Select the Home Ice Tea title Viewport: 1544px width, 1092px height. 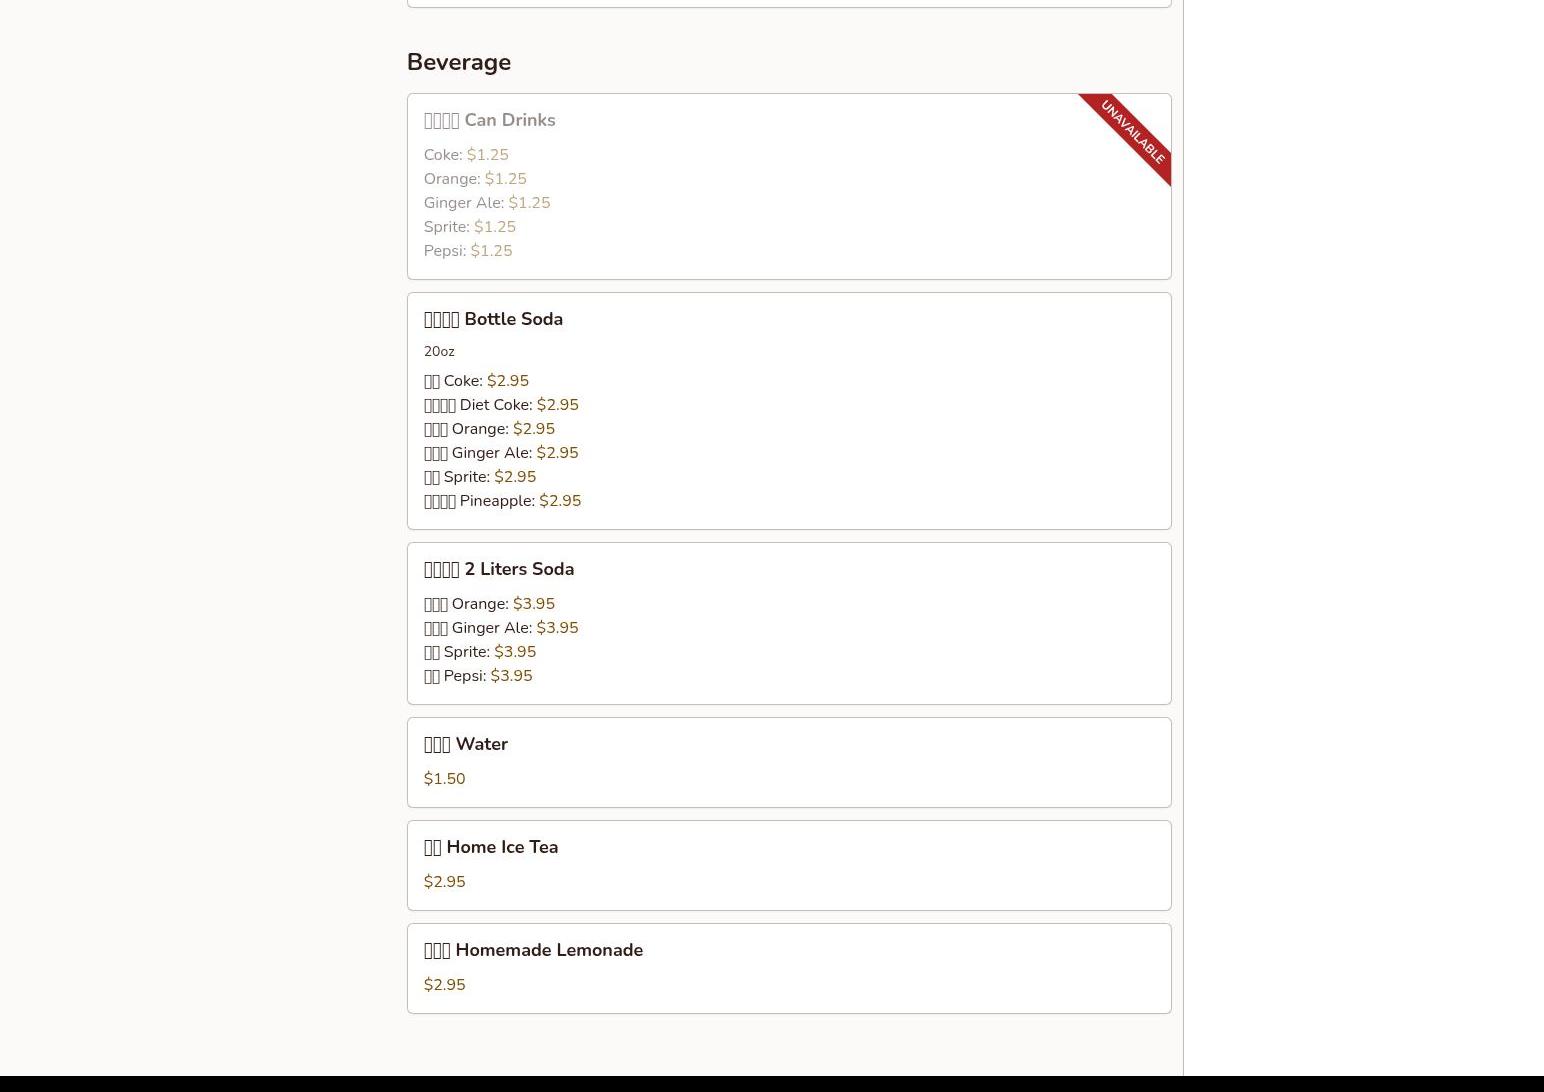coord(490,847)
